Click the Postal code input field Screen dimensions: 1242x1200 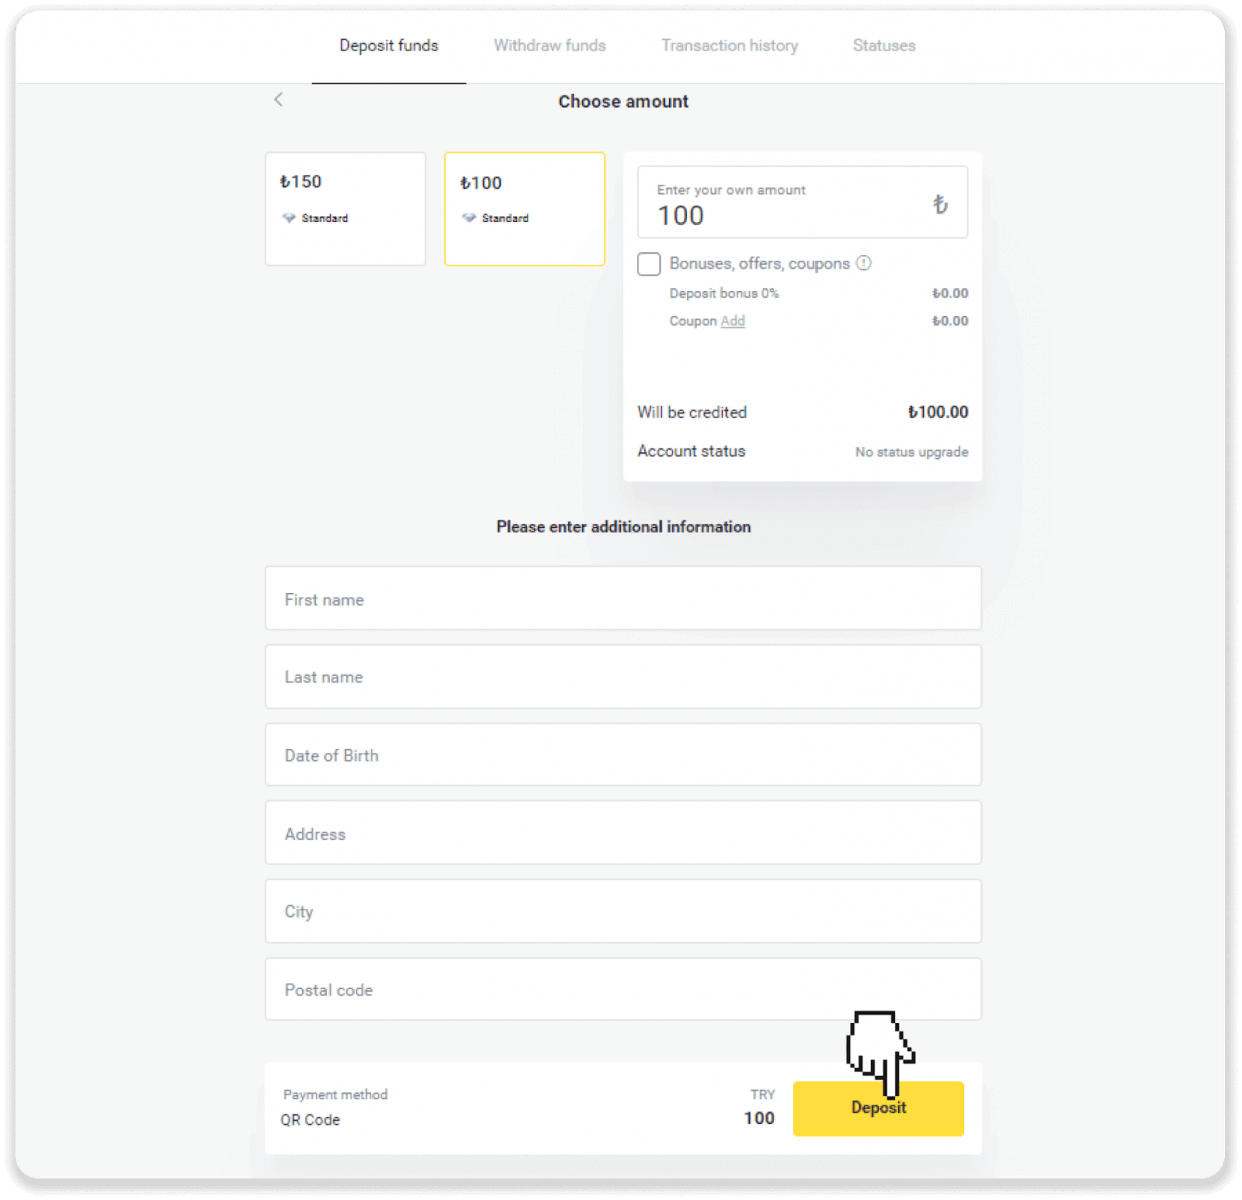(x=623, y=989)
